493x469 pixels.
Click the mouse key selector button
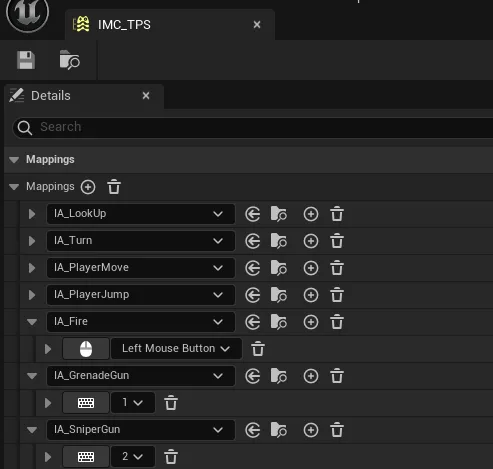point(86,349)
